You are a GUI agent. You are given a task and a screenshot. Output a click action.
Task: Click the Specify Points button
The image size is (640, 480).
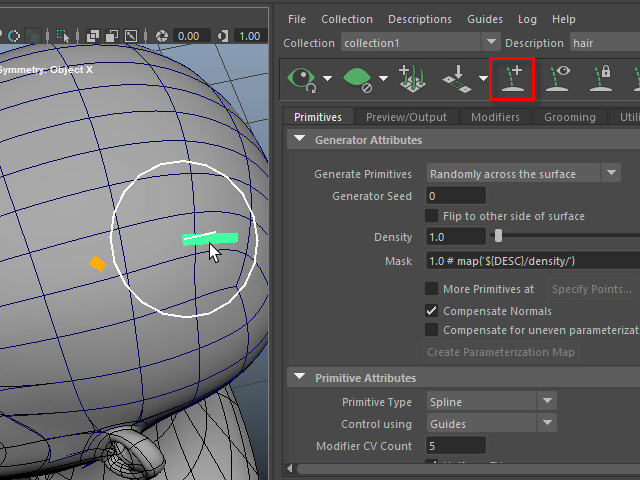[x=591, y=289]
